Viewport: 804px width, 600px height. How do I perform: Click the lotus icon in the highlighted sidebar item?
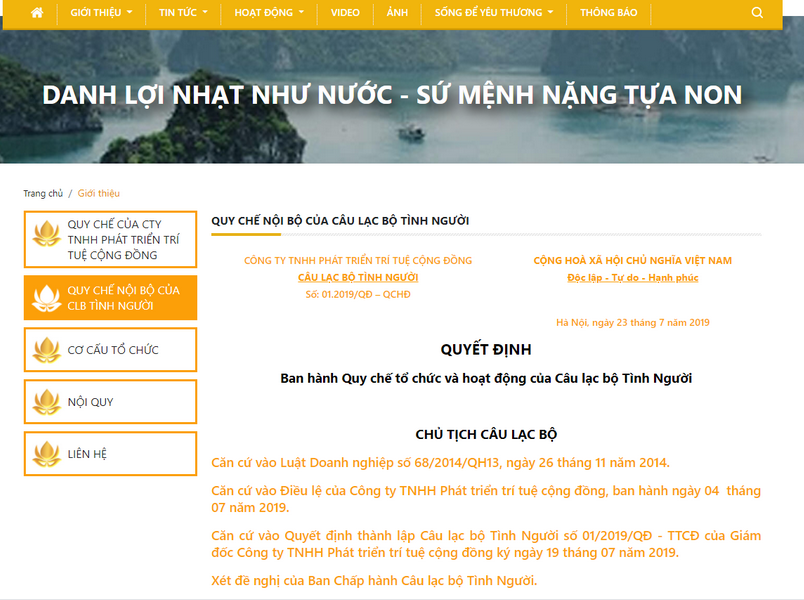coord(45,297)
